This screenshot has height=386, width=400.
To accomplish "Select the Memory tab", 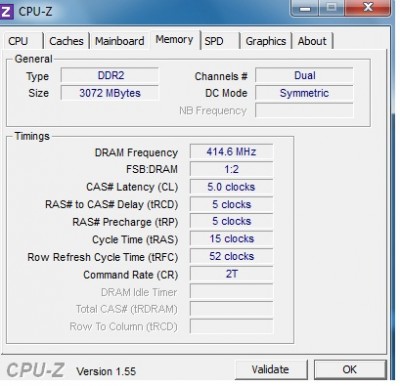I will coord(175,40).
